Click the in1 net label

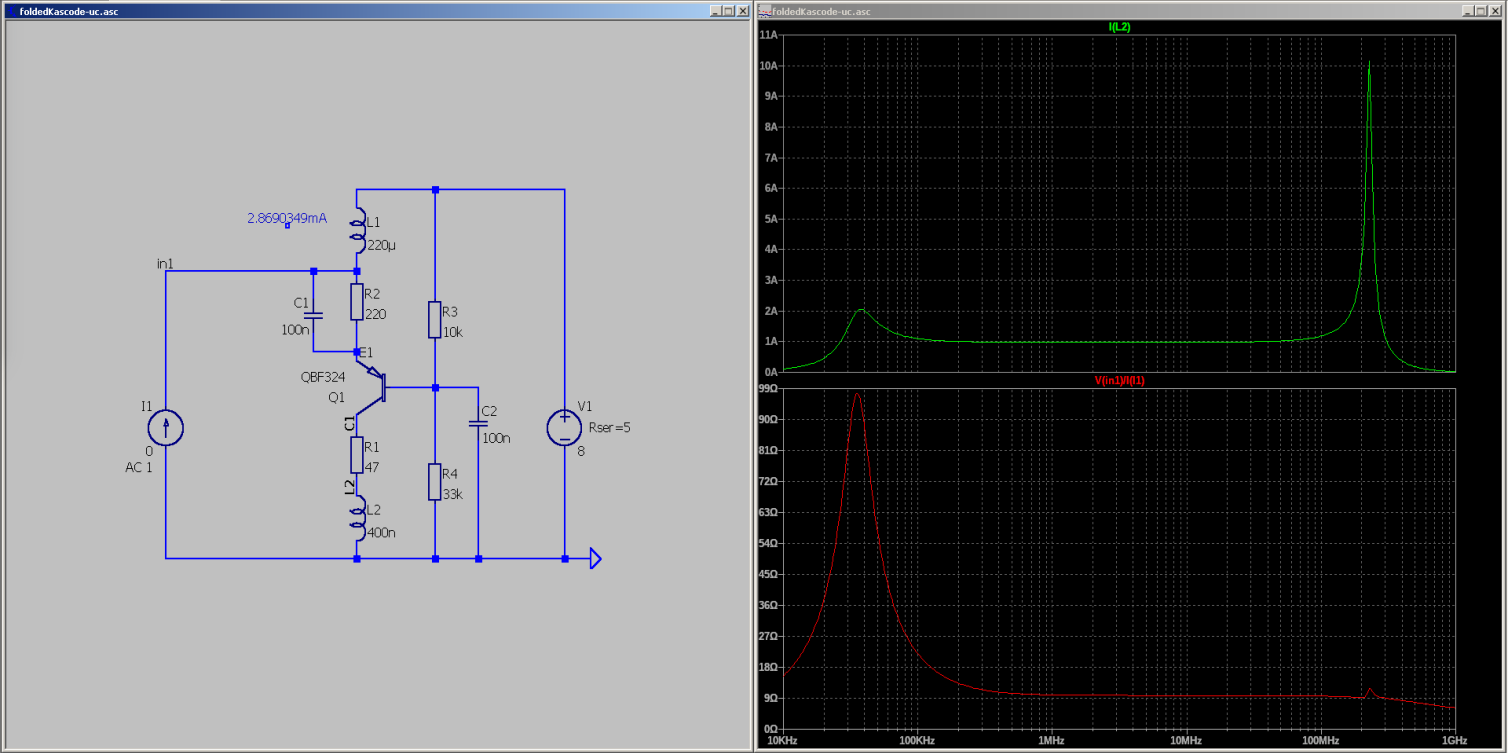click(x=166, y=263)
